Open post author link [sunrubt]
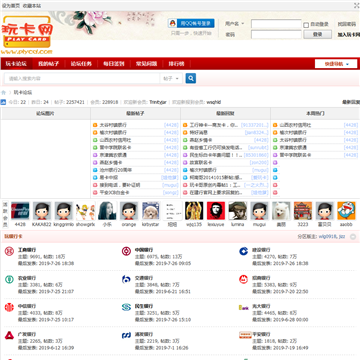The image size is (360, 360). click(258, 147)
